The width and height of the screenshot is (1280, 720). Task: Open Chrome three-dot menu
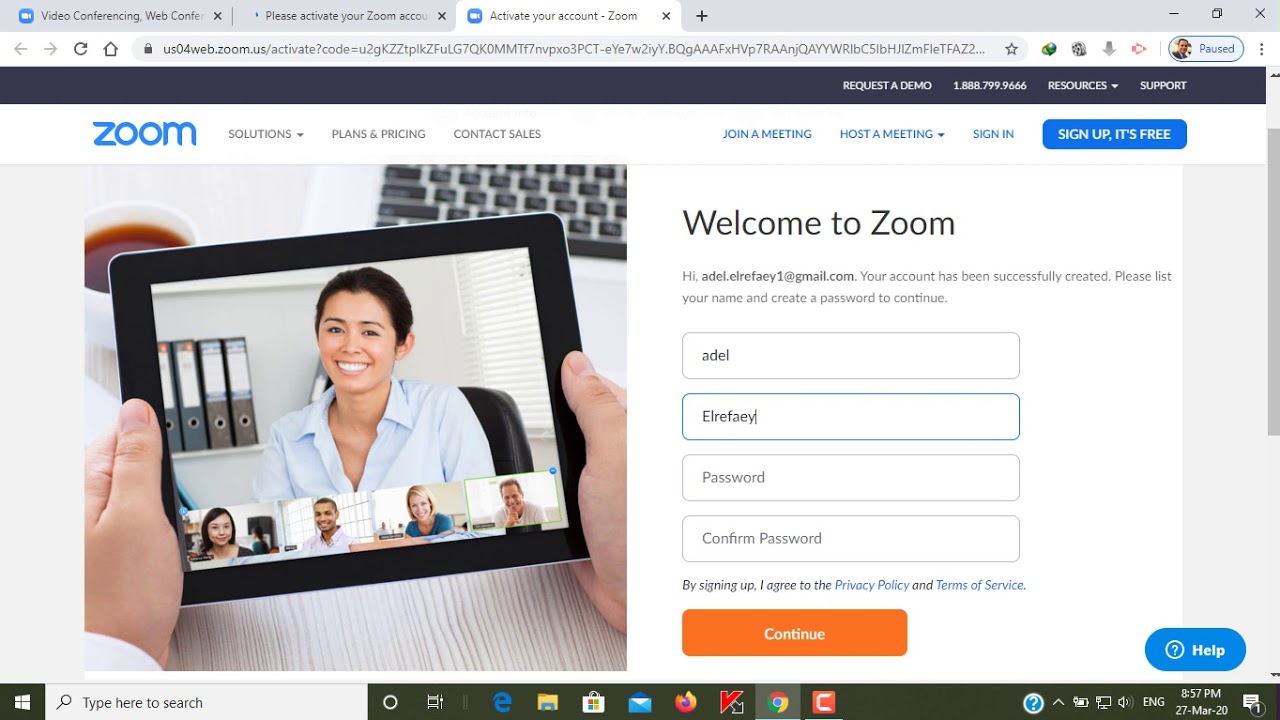pos(1261,48)
